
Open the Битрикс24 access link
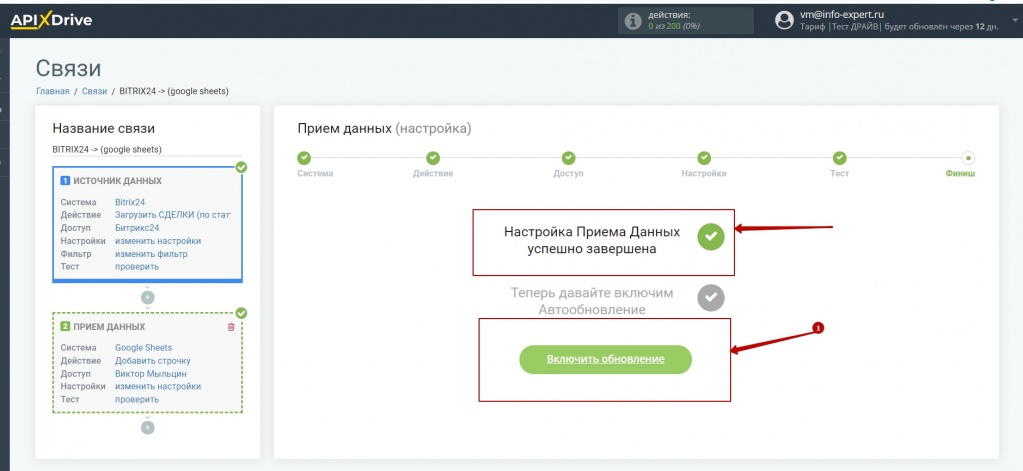137,228
